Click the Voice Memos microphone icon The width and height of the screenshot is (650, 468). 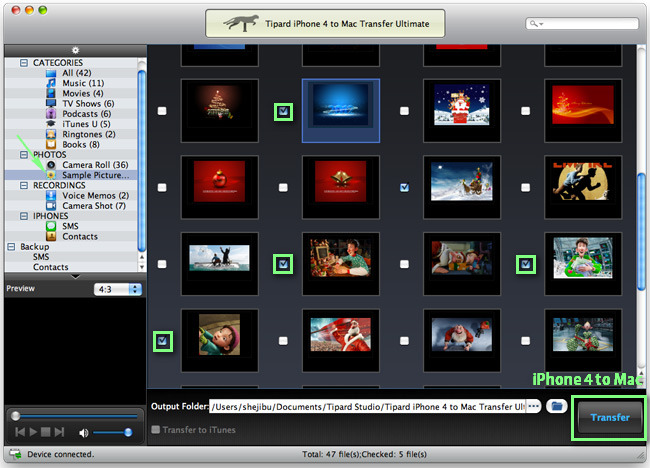tap(51, 196)
